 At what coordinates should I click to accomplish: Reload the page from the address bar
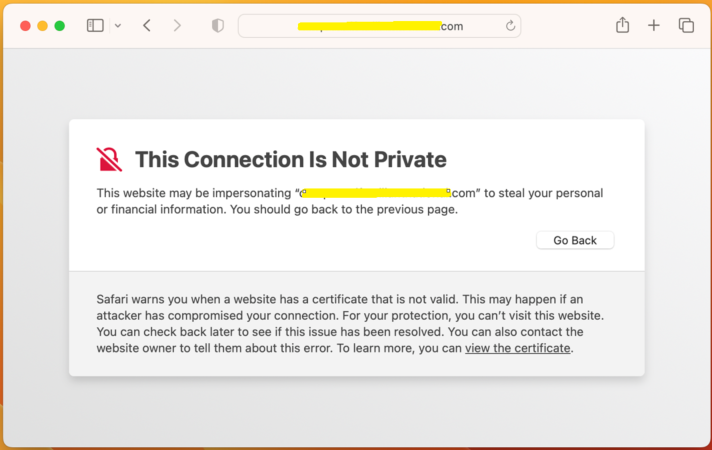pos(511,26)
